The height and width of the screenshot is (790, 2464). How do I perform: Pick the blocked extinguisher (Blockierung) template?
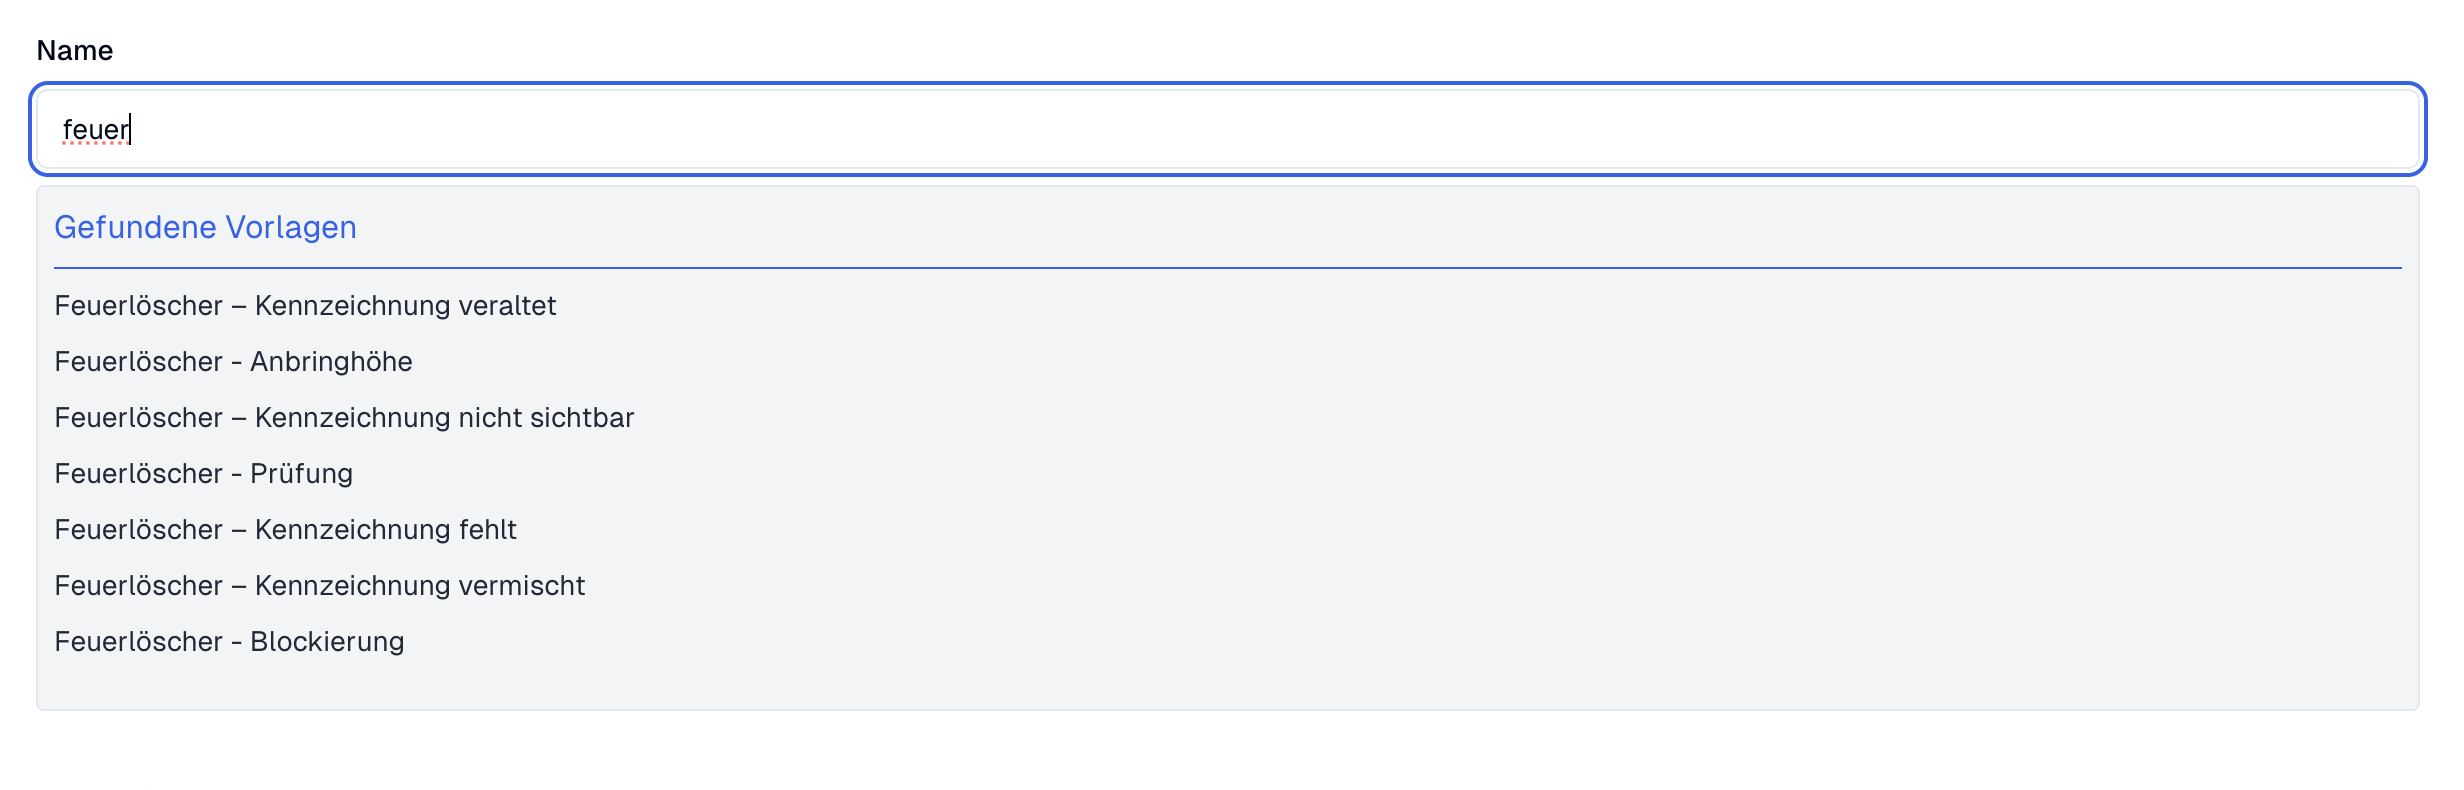[229, 642]
